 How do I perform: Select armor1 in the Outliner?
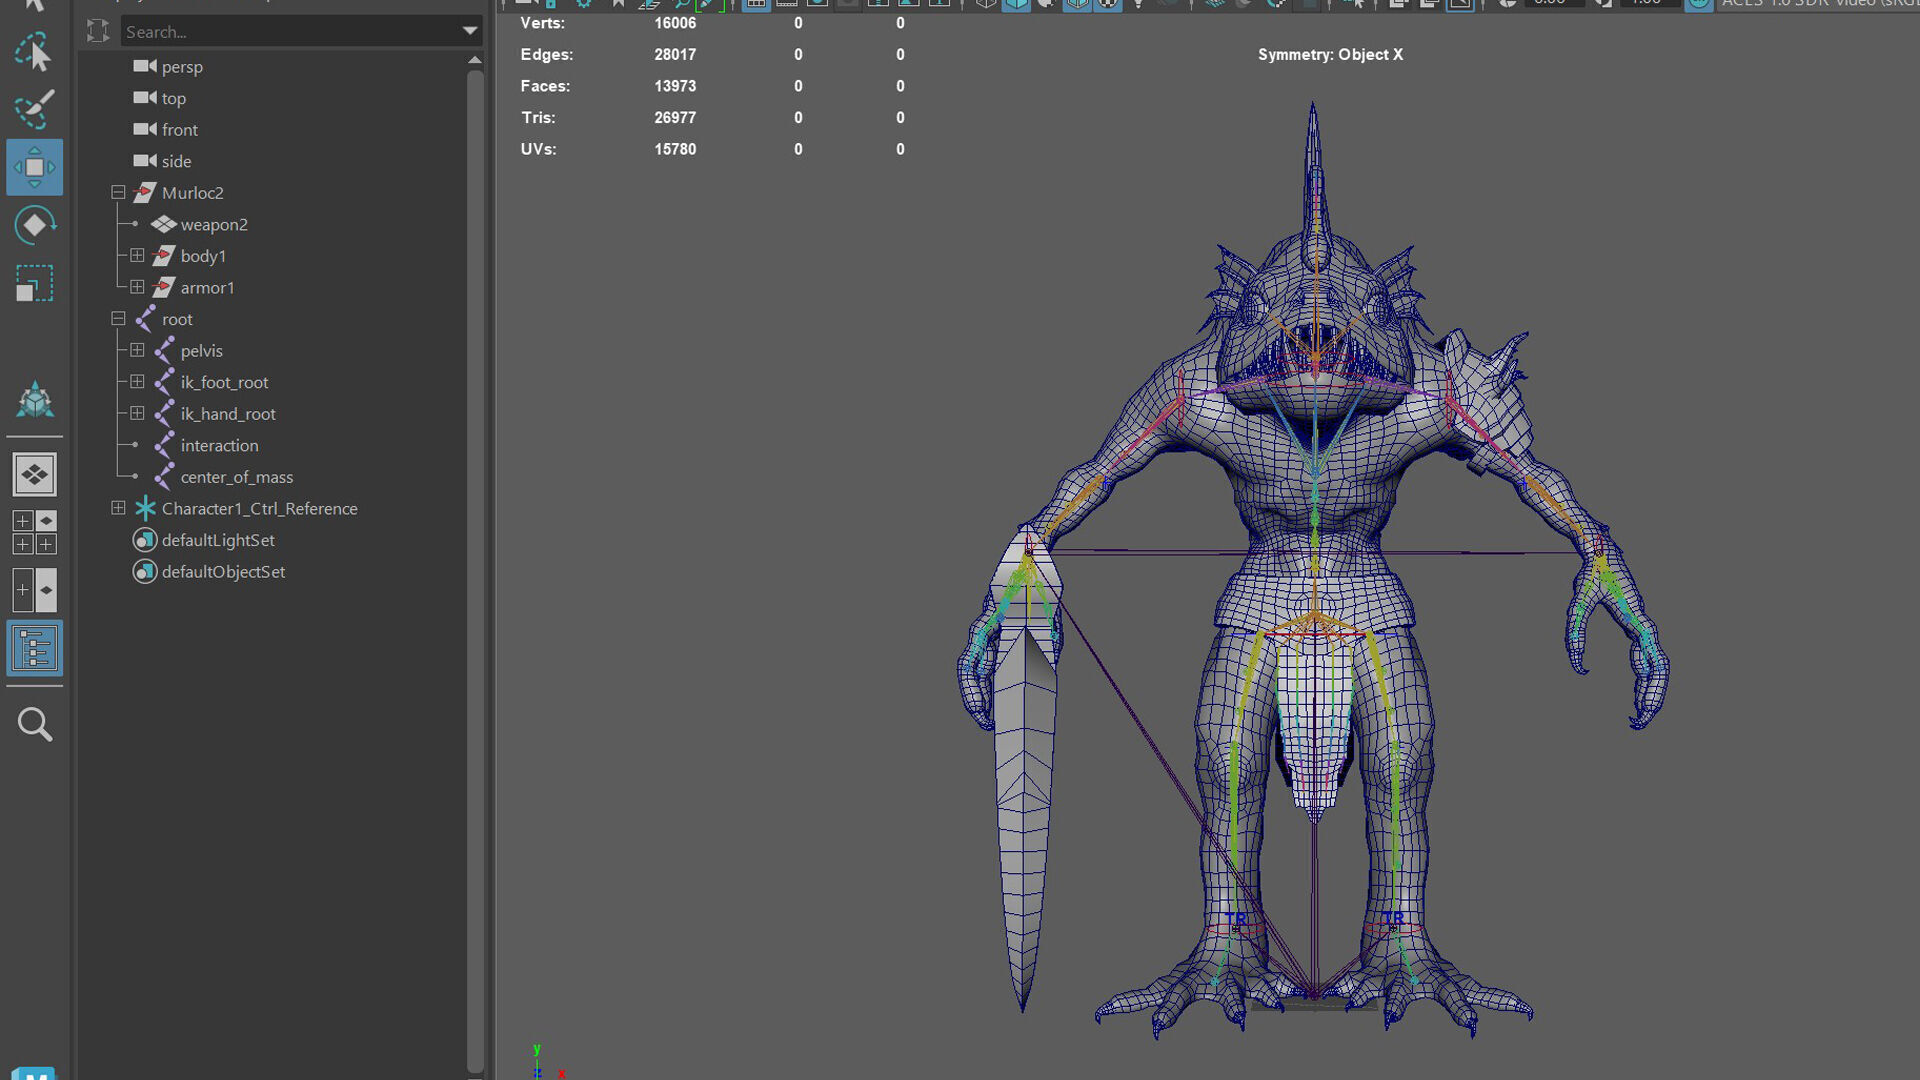(x=207, y=288)
